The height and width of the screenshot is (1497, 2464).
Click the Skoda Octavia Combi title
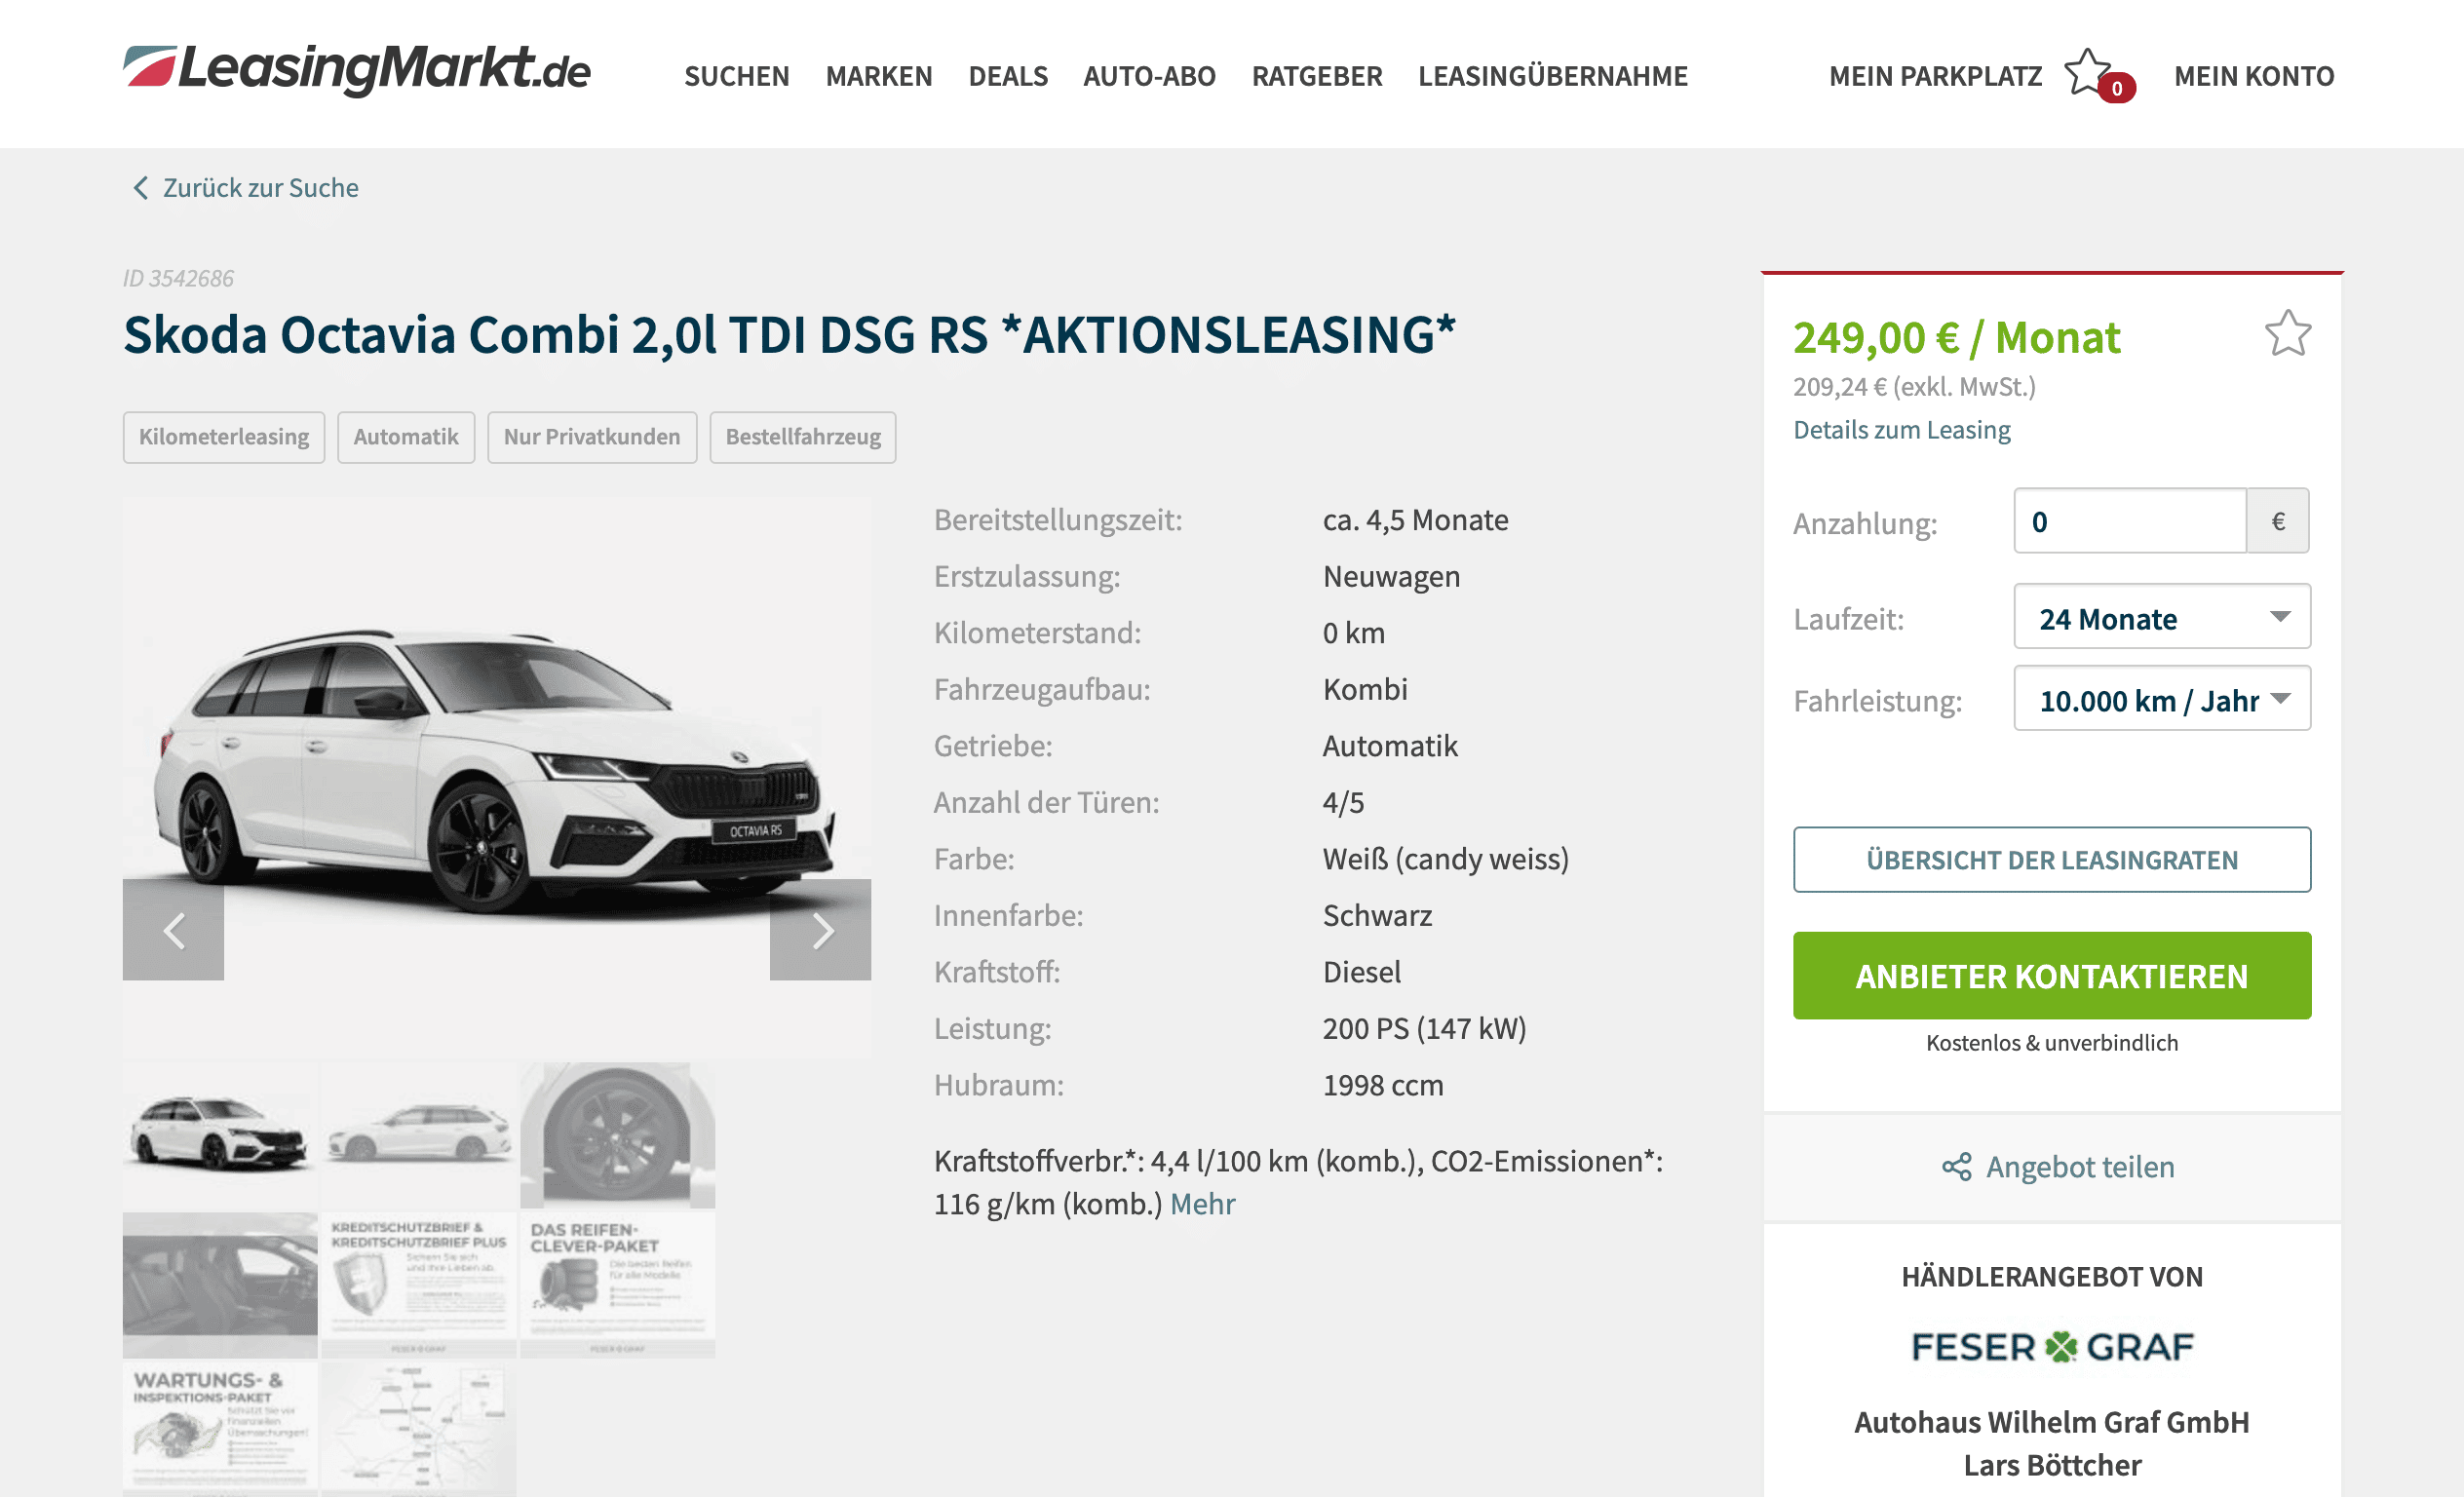[789, 335]
